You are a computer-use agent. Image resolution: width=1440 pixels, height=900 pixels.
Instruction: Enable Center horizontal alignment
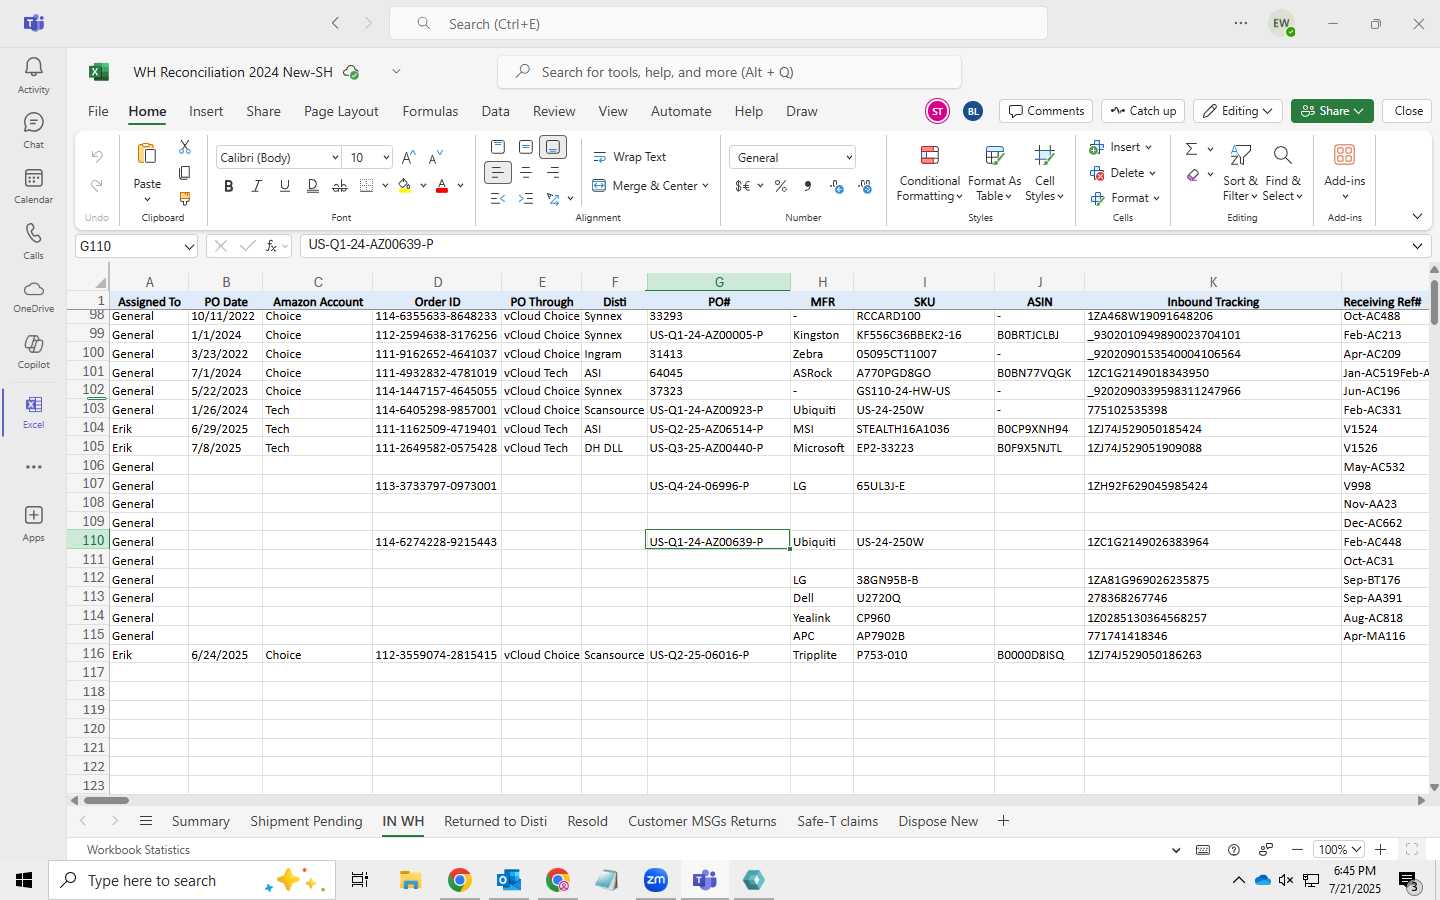point(526,173)
